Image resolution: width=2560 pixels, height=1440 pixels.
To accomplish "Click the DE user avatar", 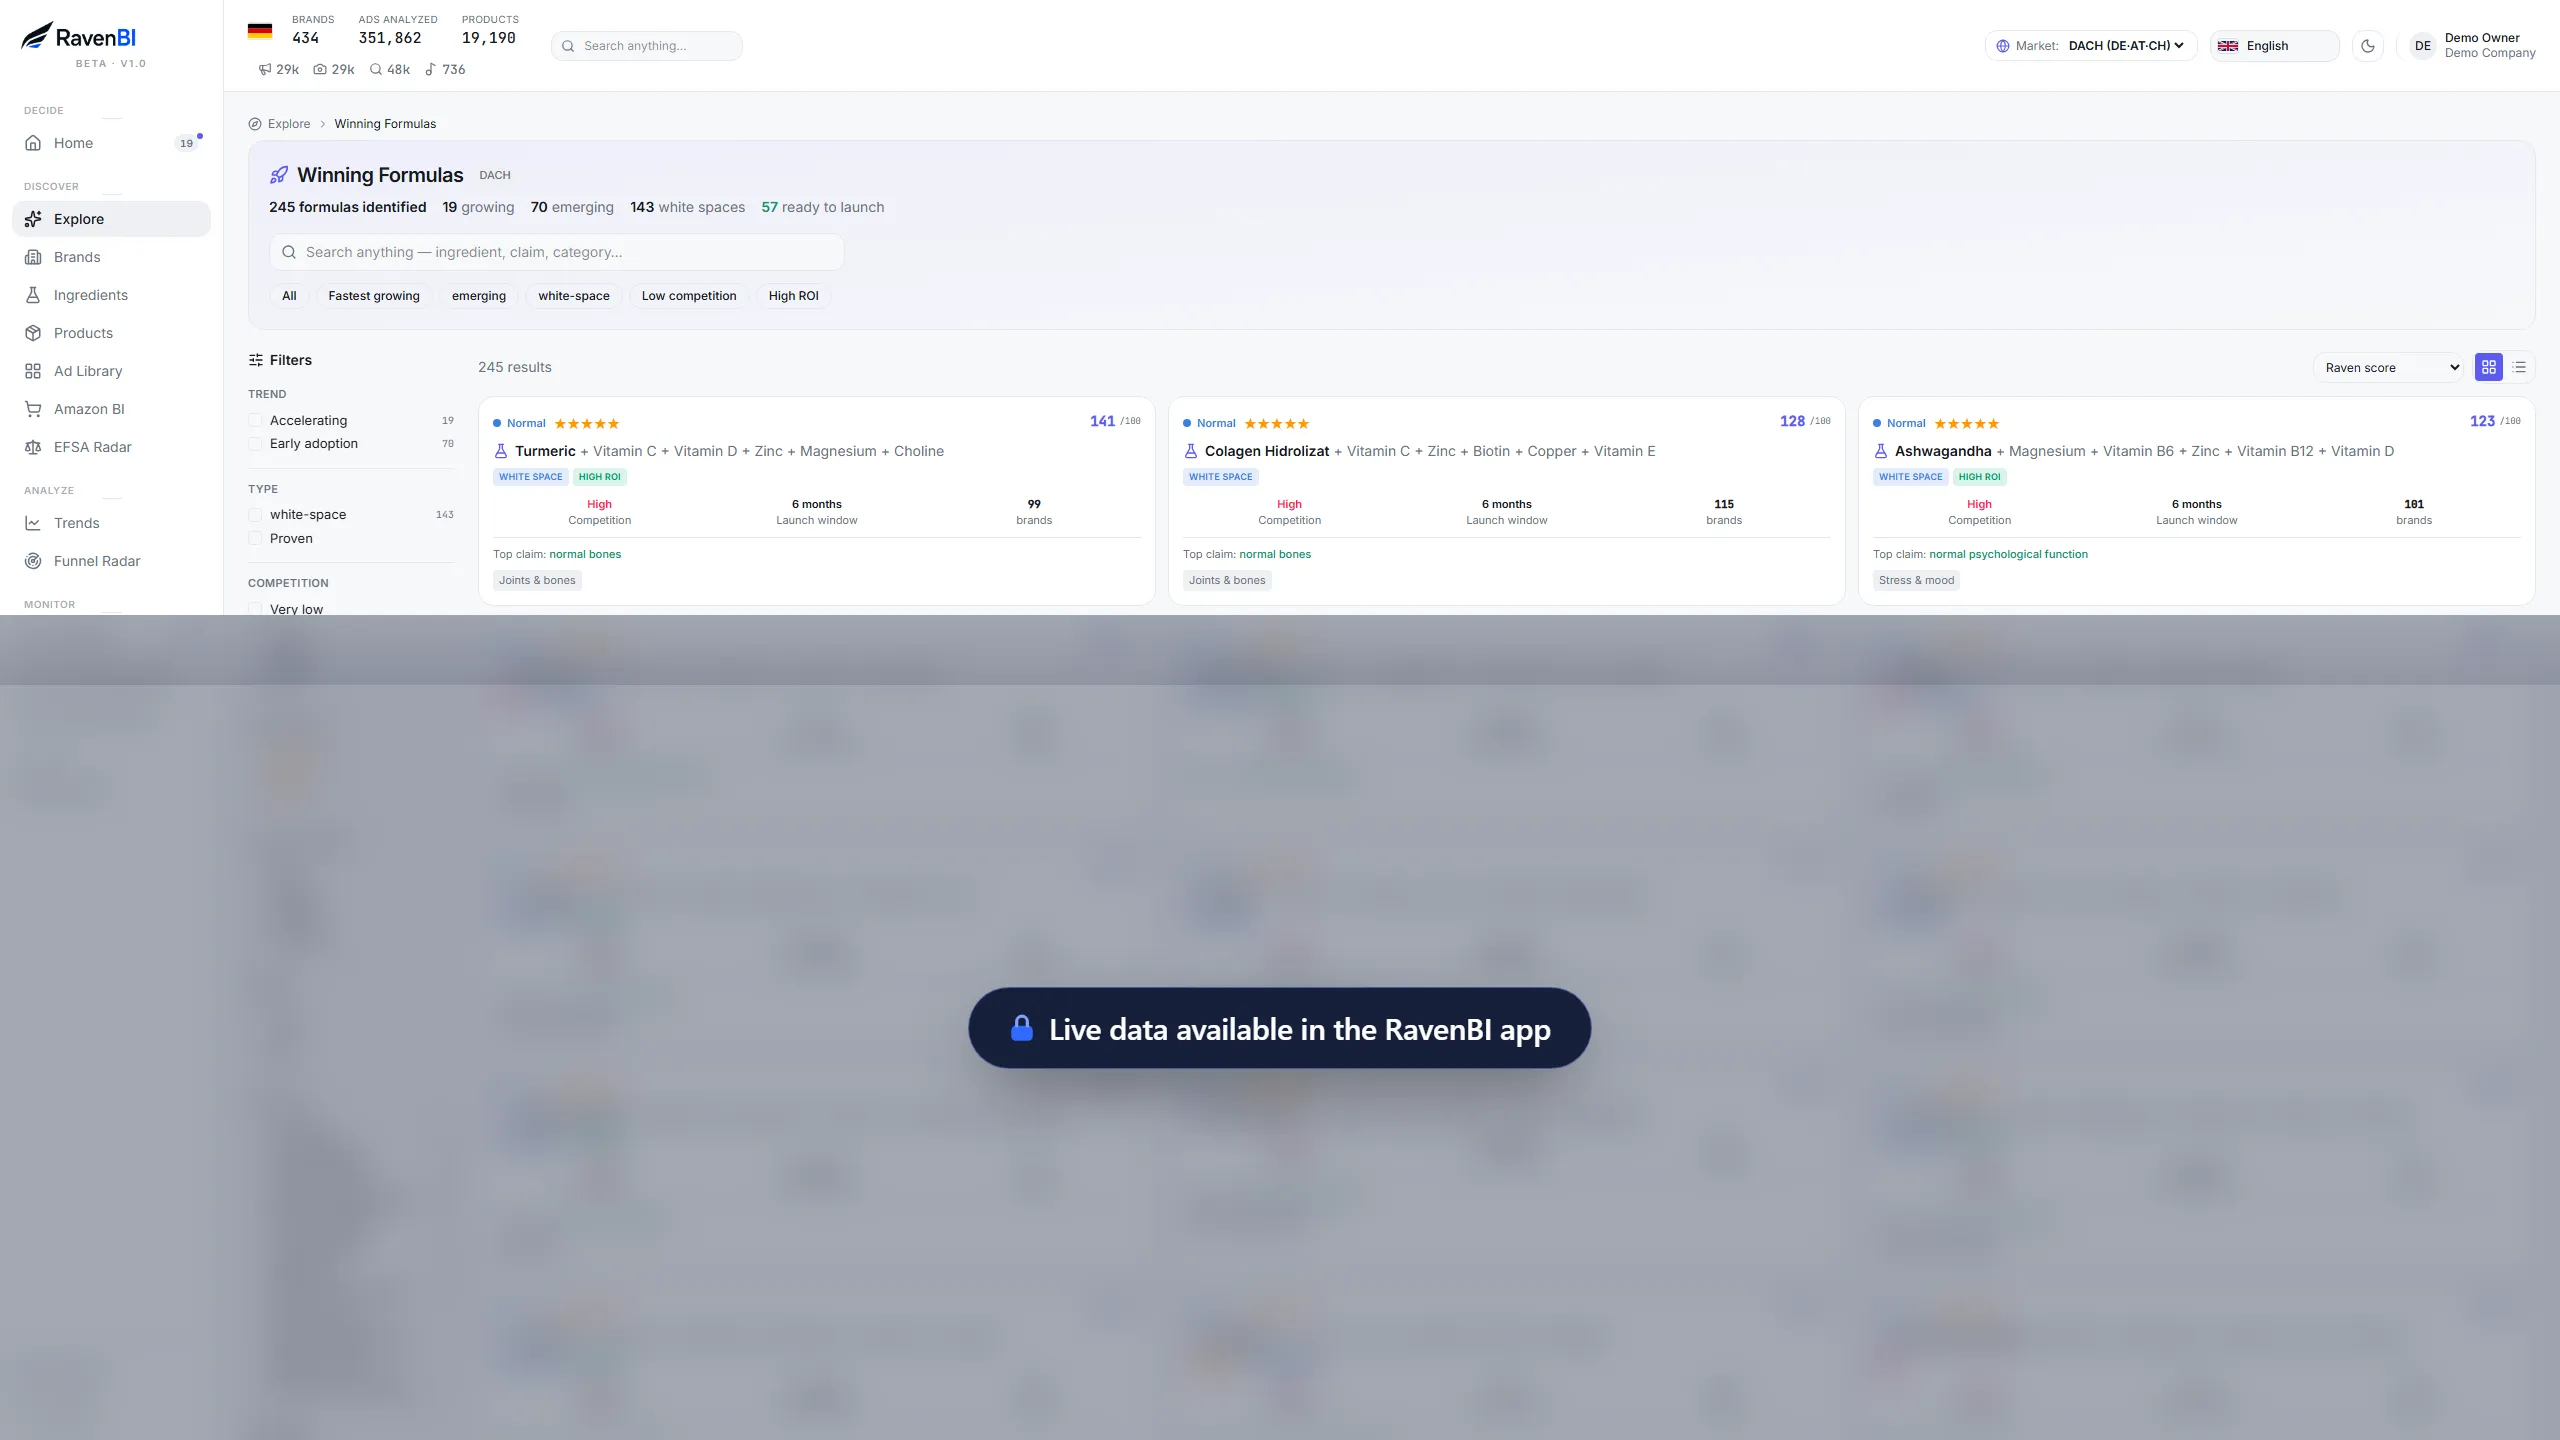I will pyautogui.click(x=2422, y=46).
